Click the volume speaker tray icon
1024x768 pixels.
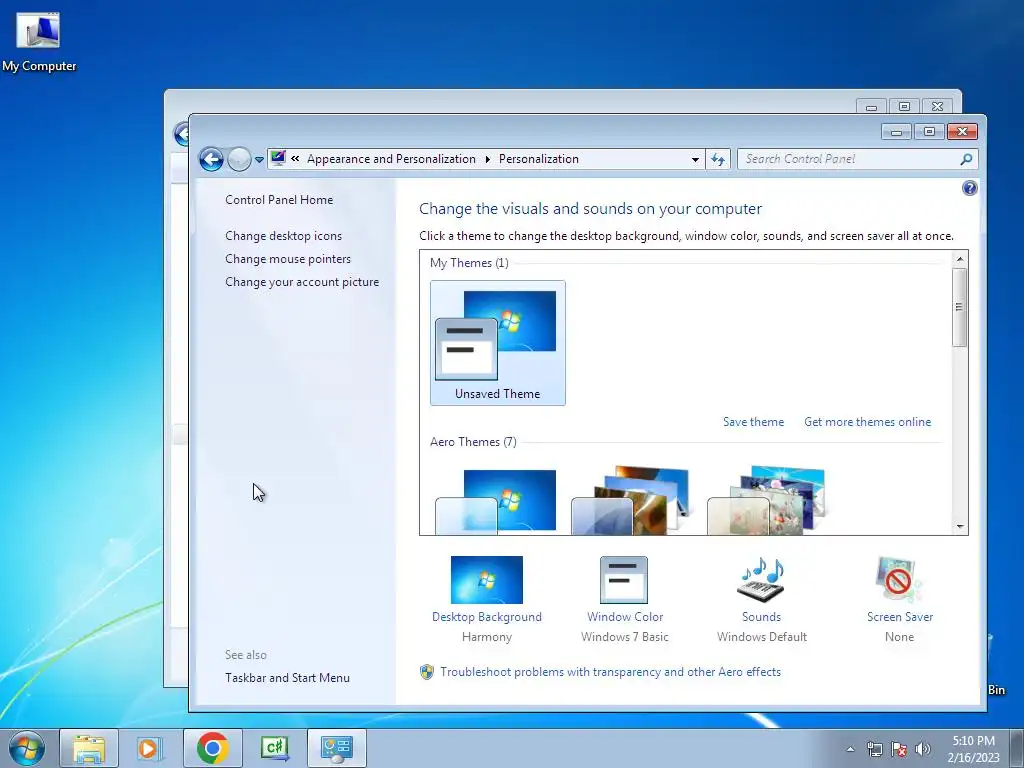[x=923, y=749]
